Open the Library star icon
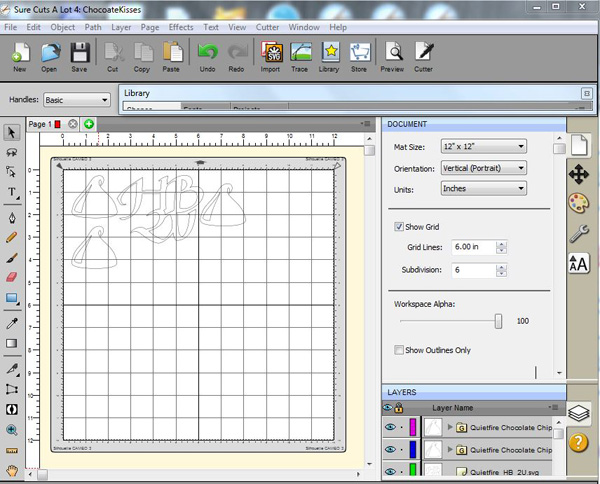This screenshot has height=484, width=600. [330, 52]
